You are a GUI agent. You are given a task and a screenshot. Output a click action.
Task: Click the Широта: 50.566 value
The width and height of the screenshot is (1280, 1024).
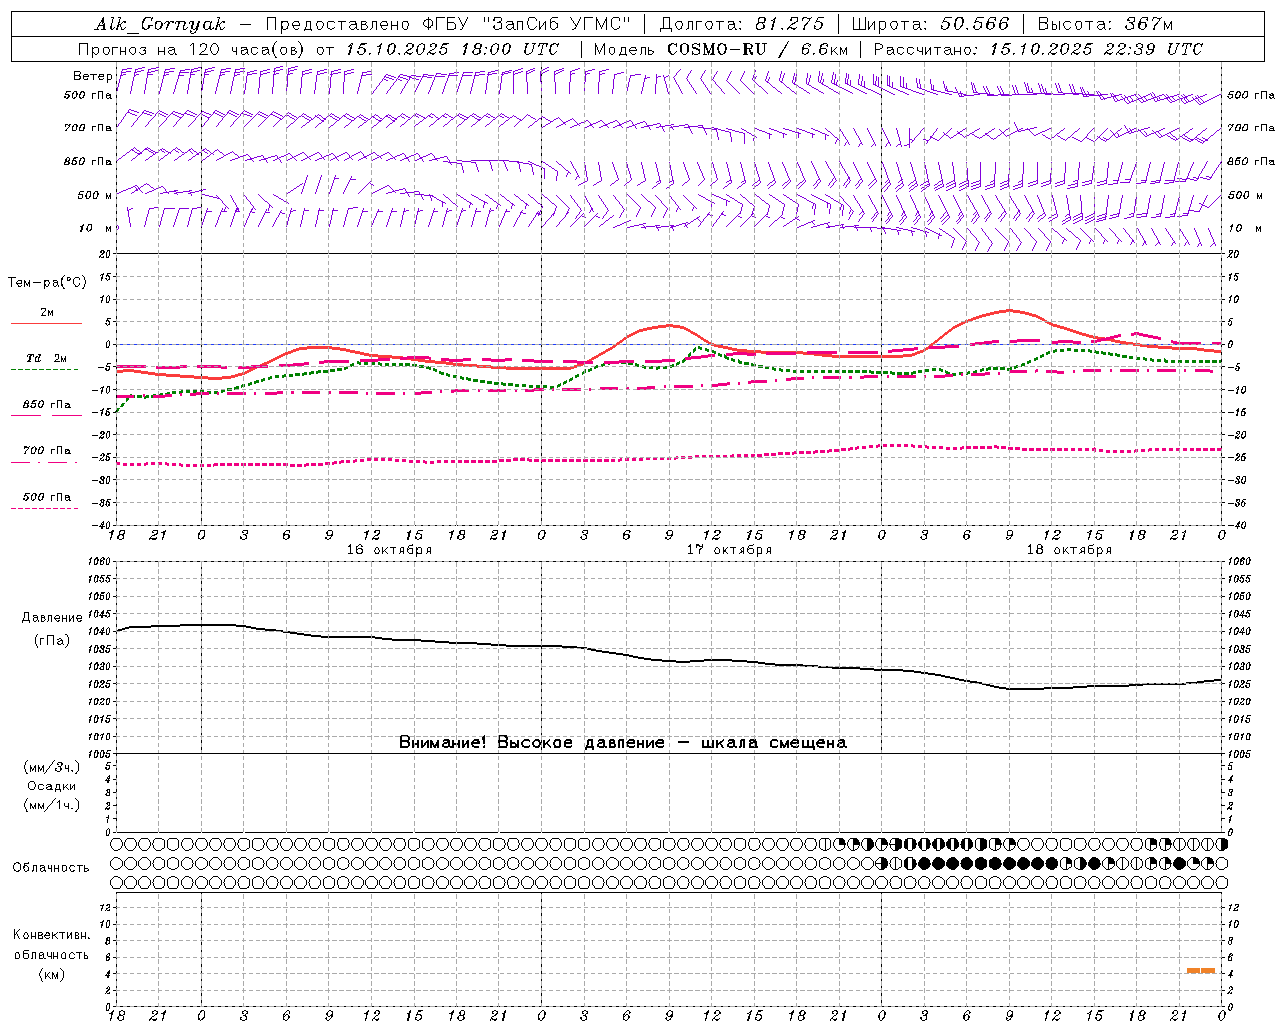931,24
